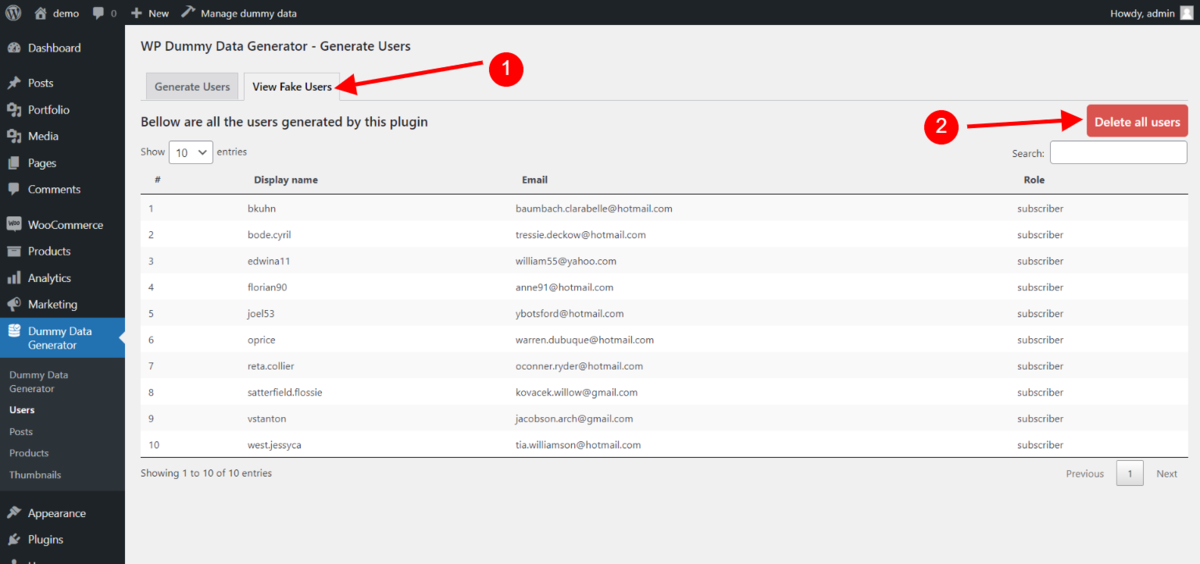Click email warren.dubuque@hotmail.com
The height and width of the screenshot is (564, 1200).
point(585,340)
